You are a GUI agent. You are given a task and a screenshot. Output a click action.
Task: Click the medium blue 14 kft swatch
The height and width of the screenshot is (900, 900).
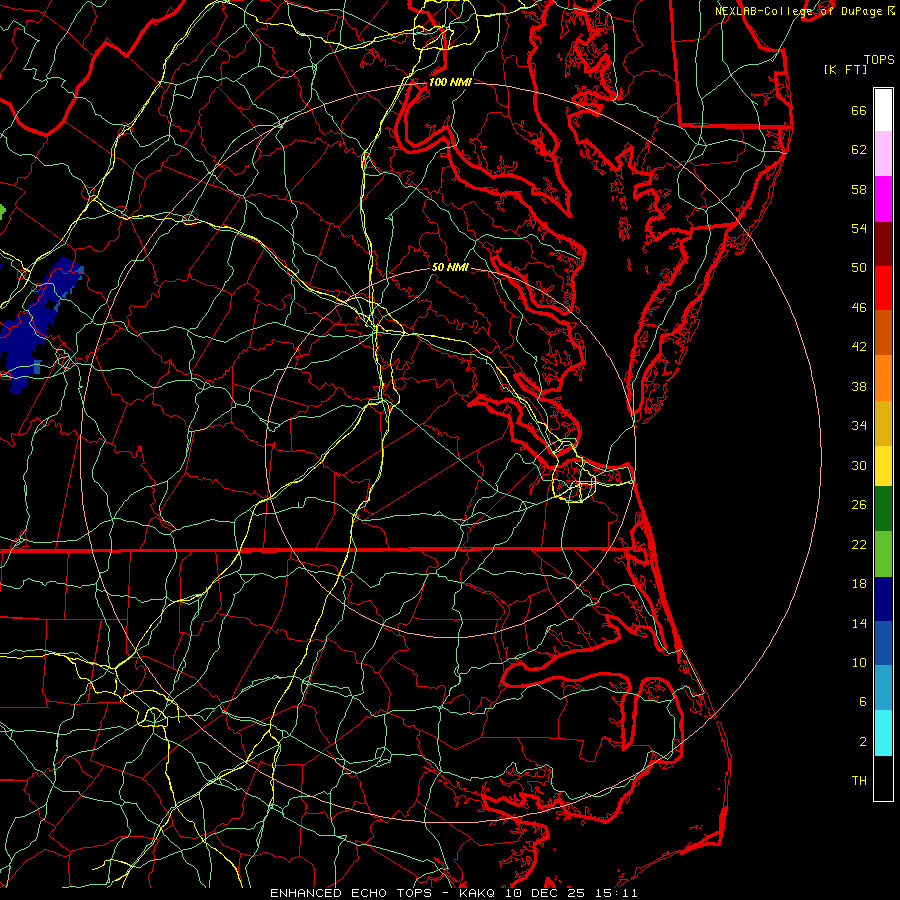coord(883,643)
